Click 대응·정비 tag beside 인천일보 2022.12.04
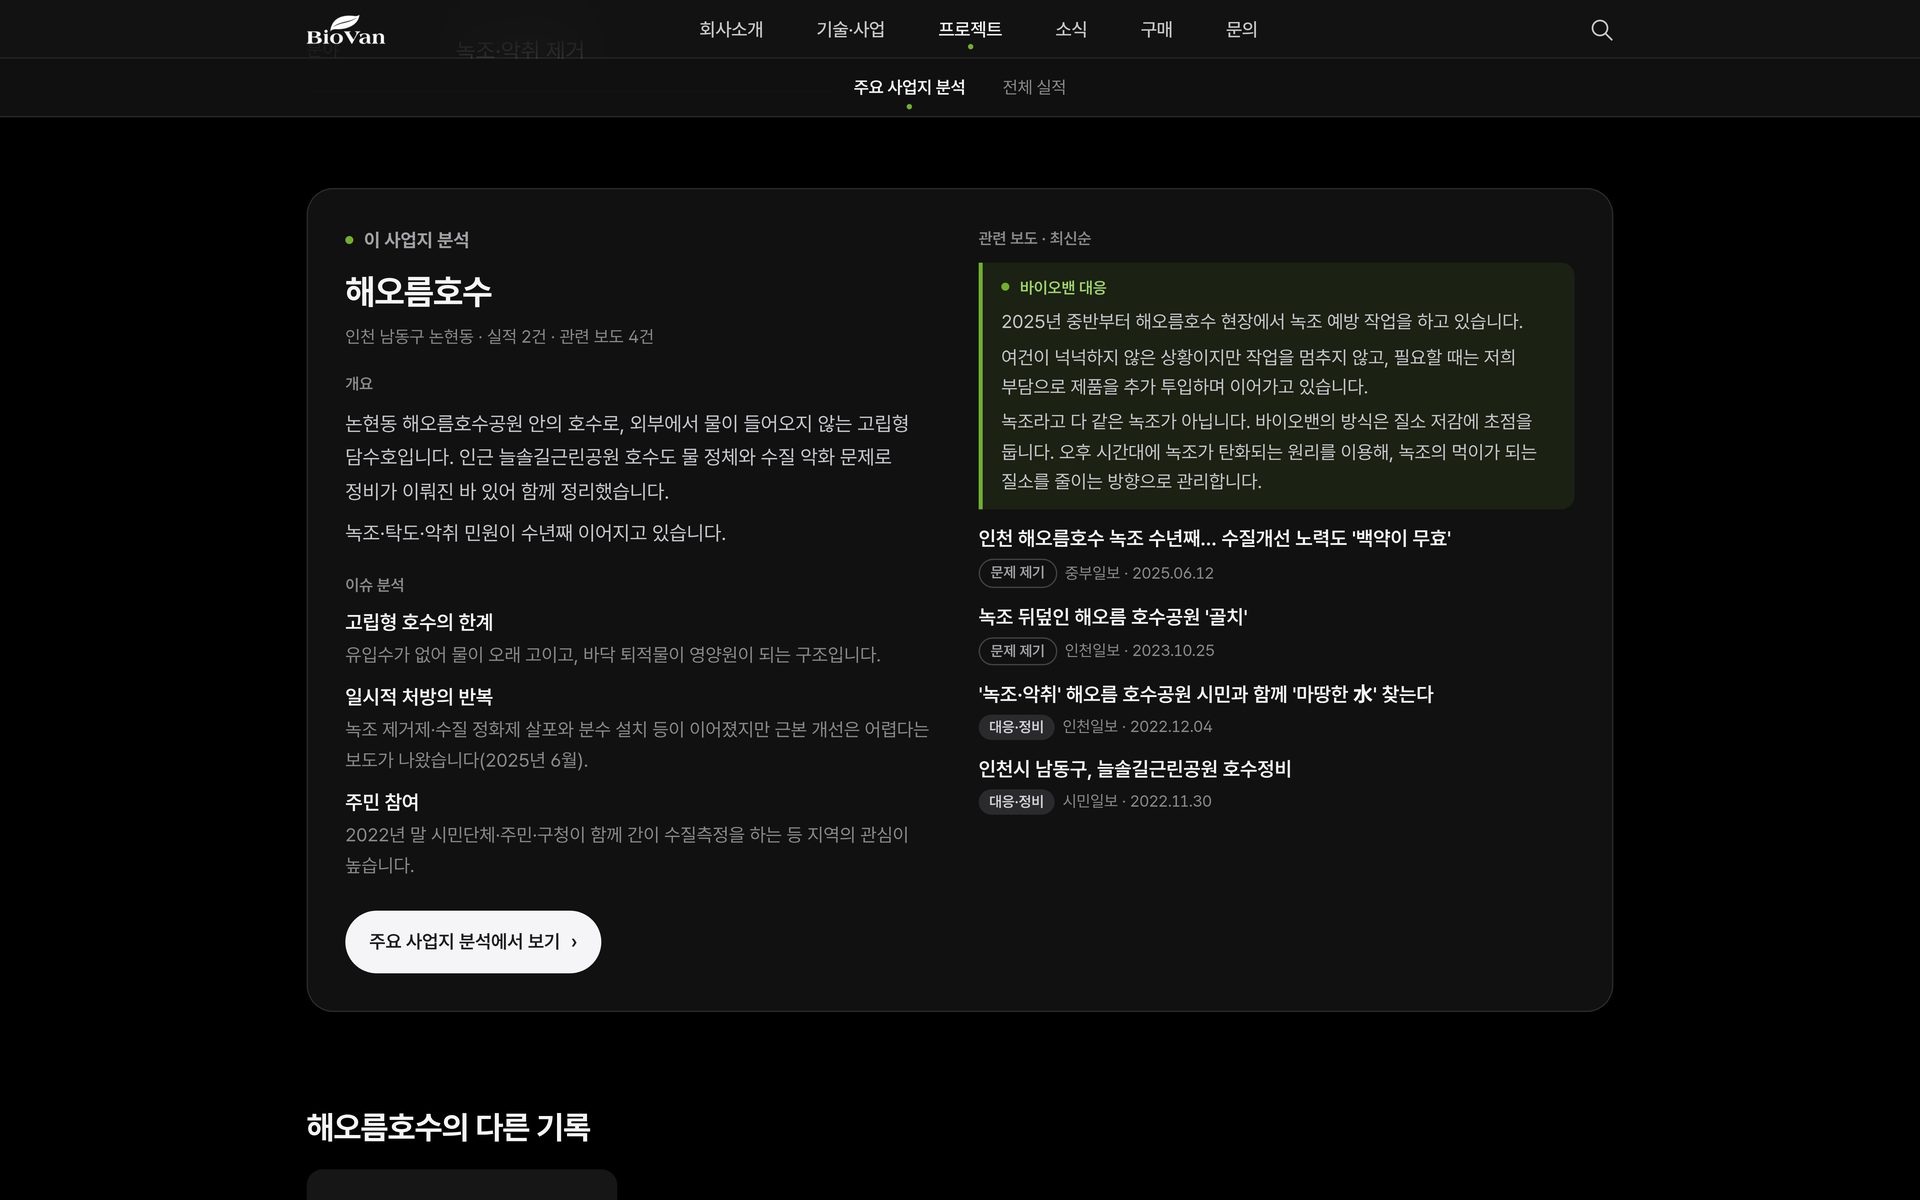 tap(1016, 727)
